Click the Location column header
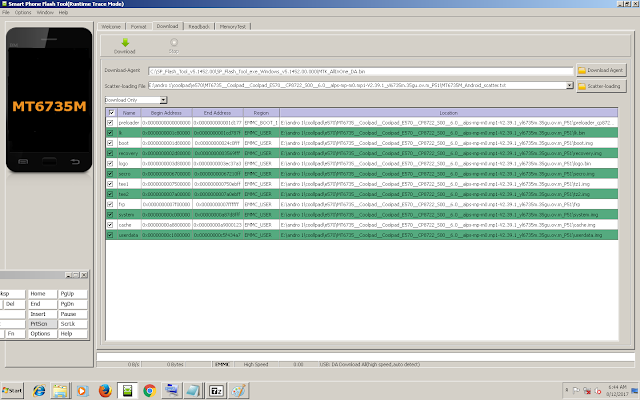The width and height of the screenshot is (640, 400). (449, 113)
